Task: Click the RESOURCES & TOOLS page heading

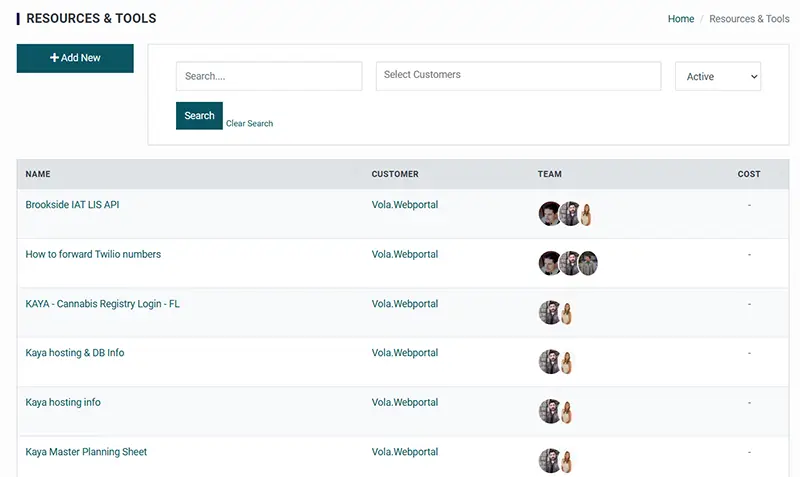Action: coord(91,18)
